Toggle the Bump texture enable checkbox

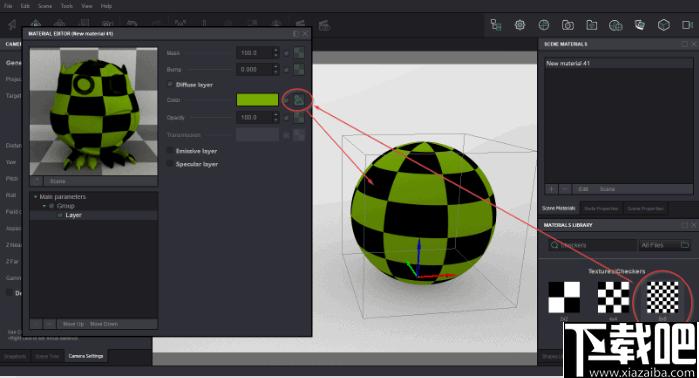pos(287,70)
